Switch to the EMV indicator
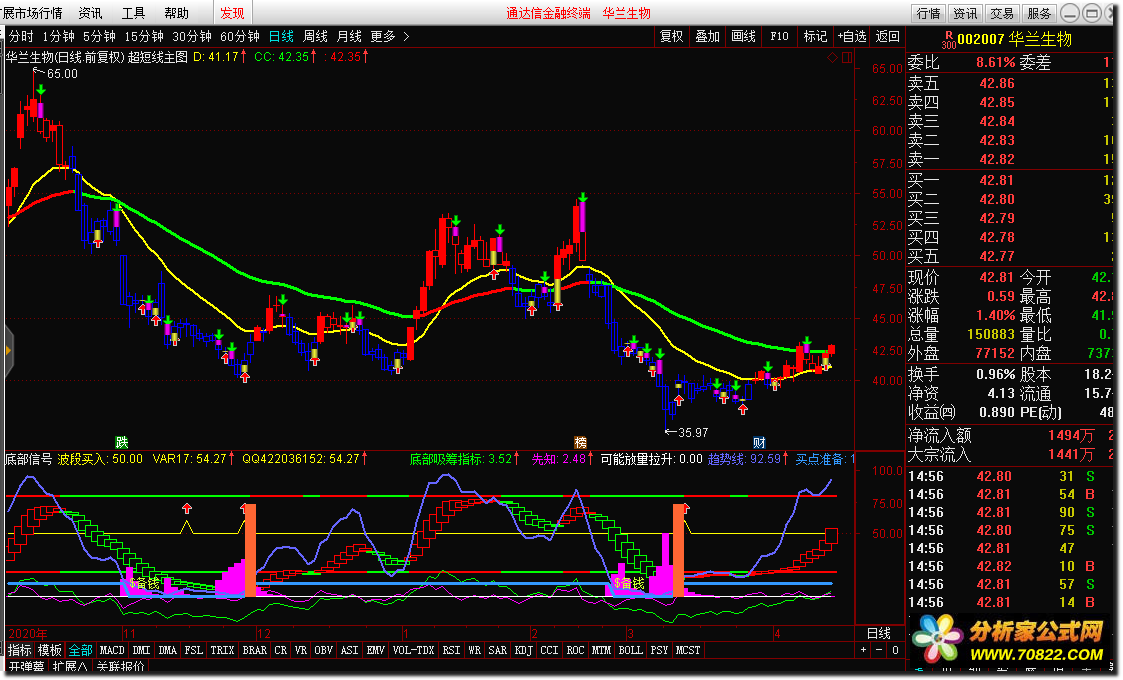The image size is (1123, 680). tap(375, 650)
